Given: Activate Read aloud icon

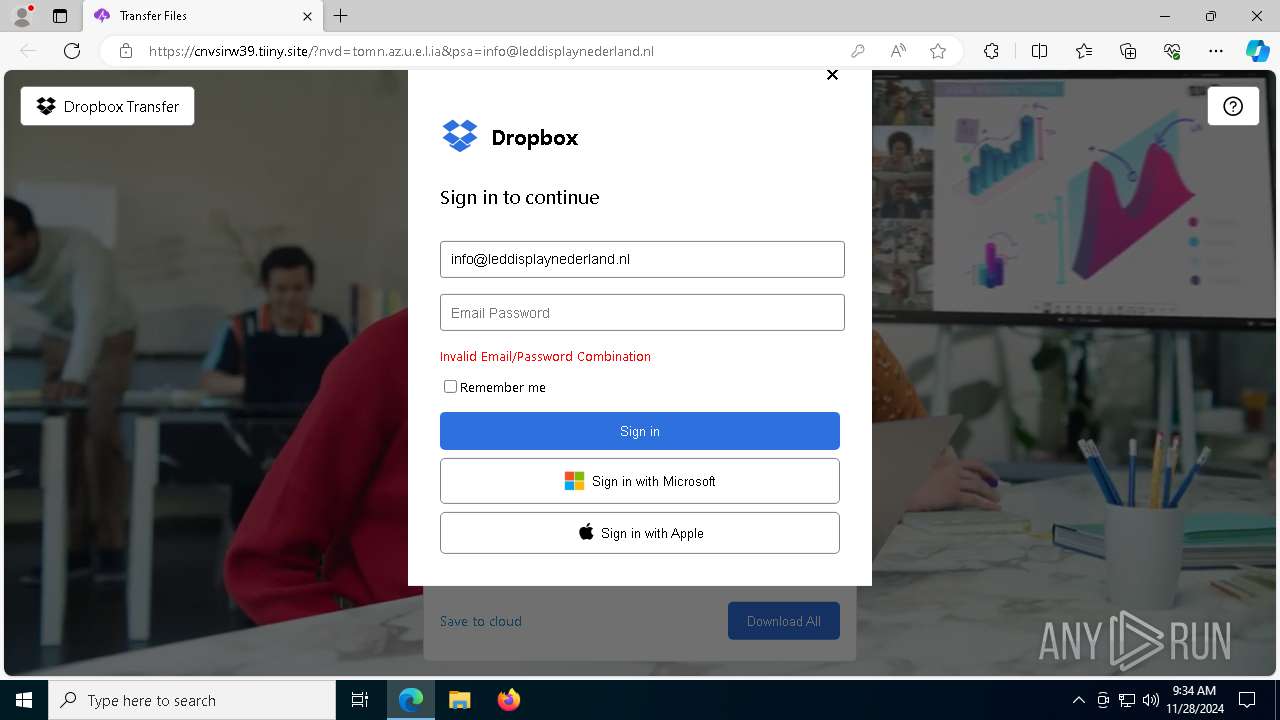Looking at the screenshot, I should 898,51.
